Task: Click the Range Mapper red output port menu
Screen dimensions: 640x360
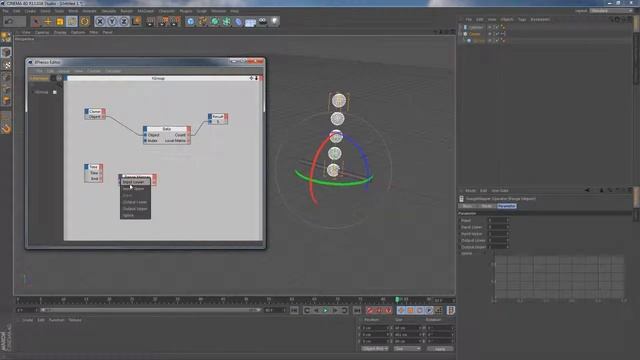Action: pos(154,178)
